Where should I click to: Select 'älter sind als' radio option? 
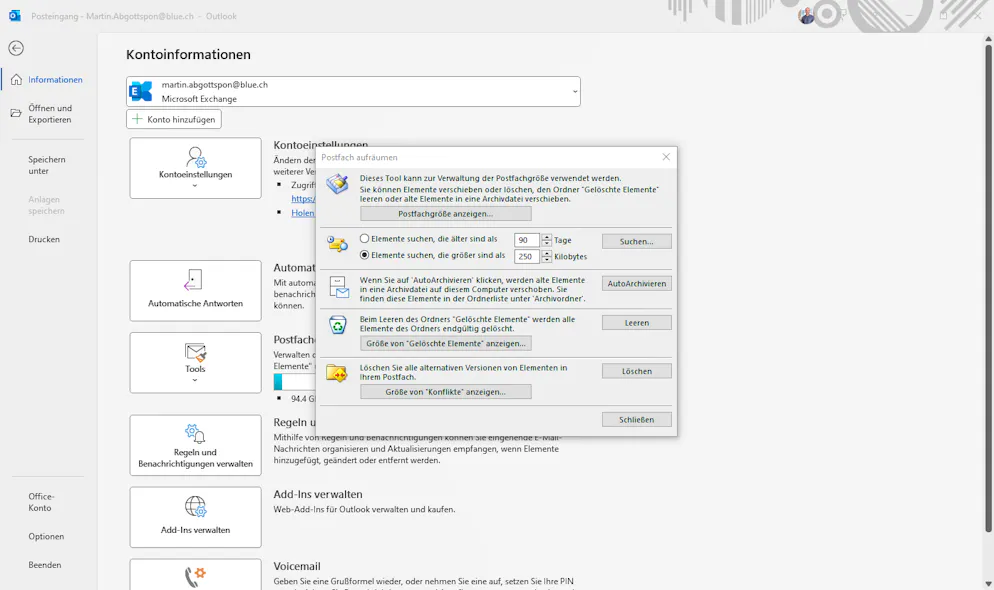tap(364, 239)
